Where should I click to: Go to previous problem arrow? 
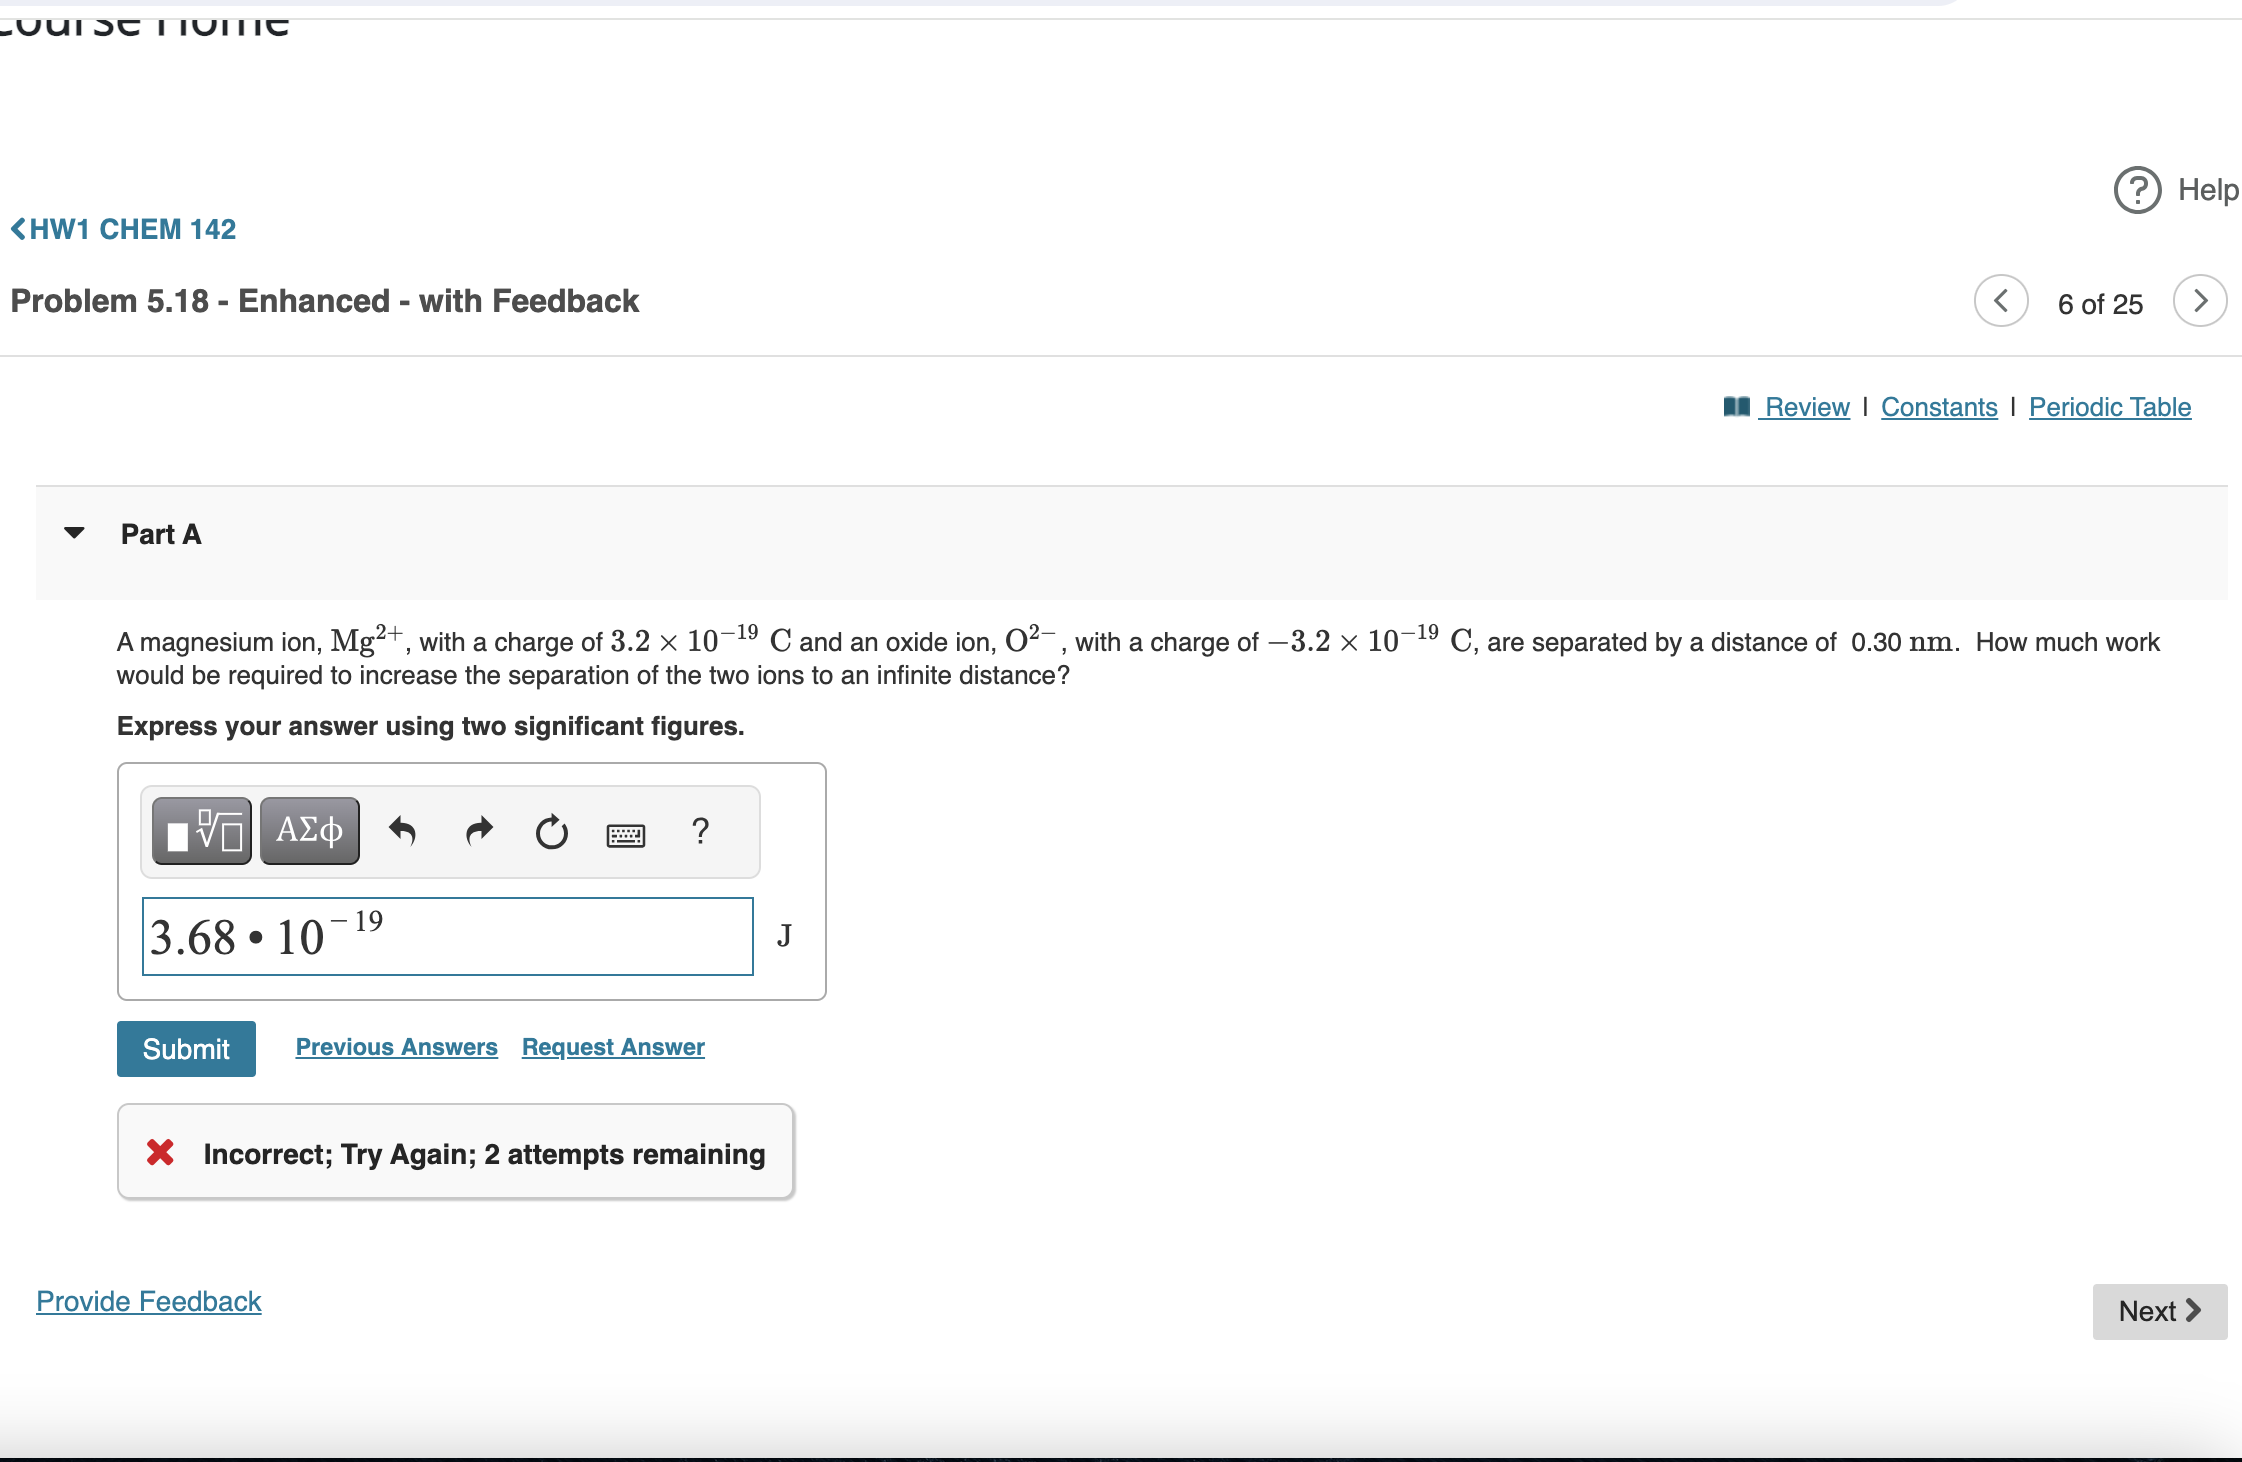tap(2001, 301)
